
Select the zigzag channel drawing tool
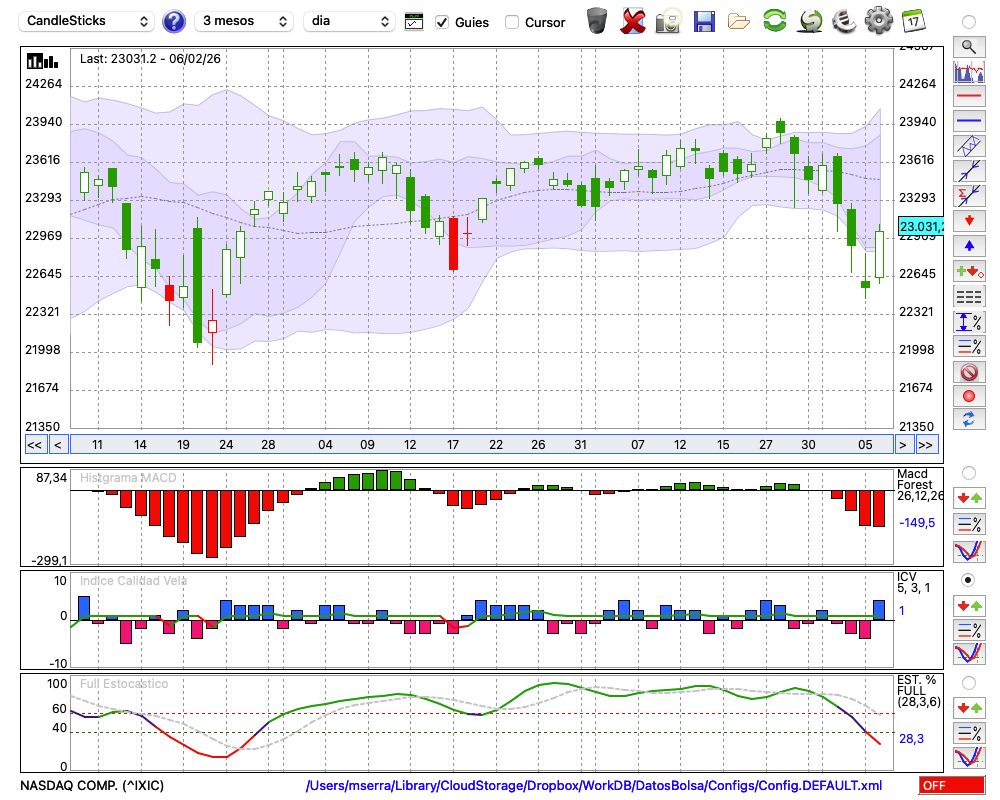pos(969,146)
